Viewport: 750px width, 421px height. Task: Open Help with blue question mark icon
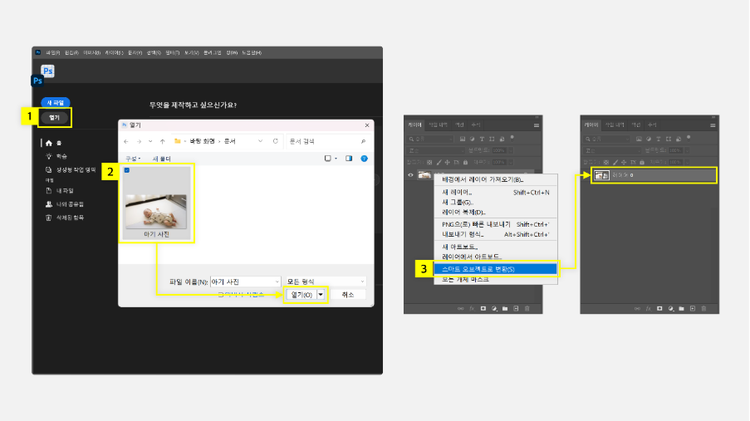coord(364,158)
